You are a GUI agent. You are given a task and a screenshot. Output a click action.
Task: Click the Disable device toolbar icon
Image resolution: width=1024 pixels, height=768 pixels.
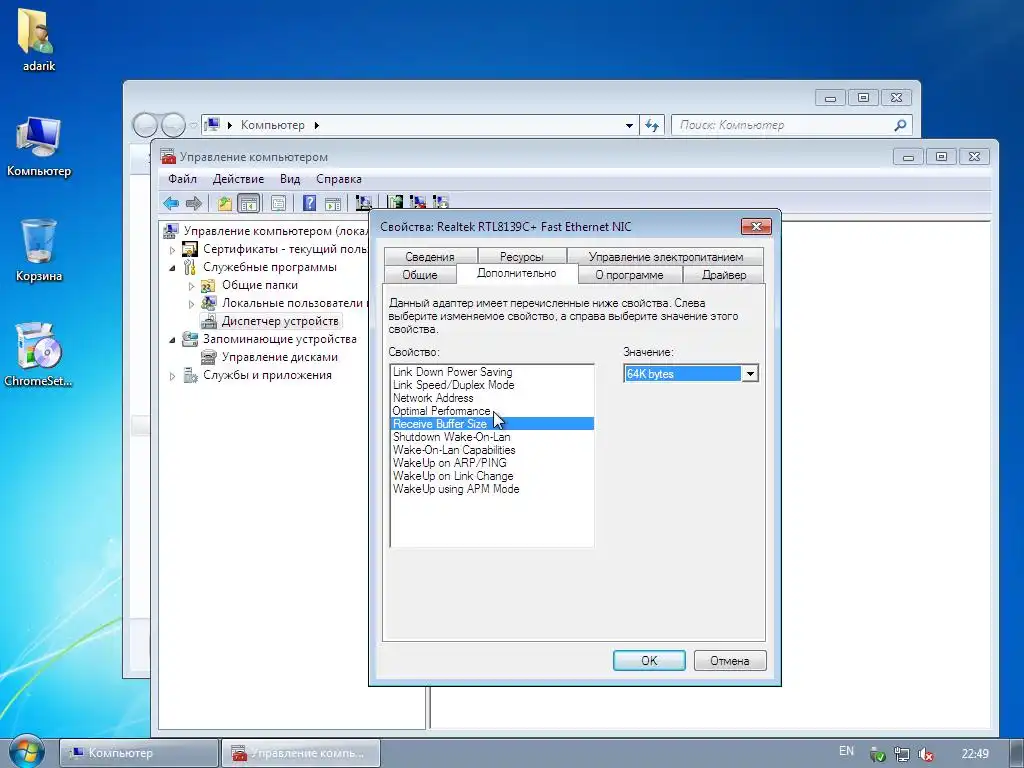(x=441, y=203)
